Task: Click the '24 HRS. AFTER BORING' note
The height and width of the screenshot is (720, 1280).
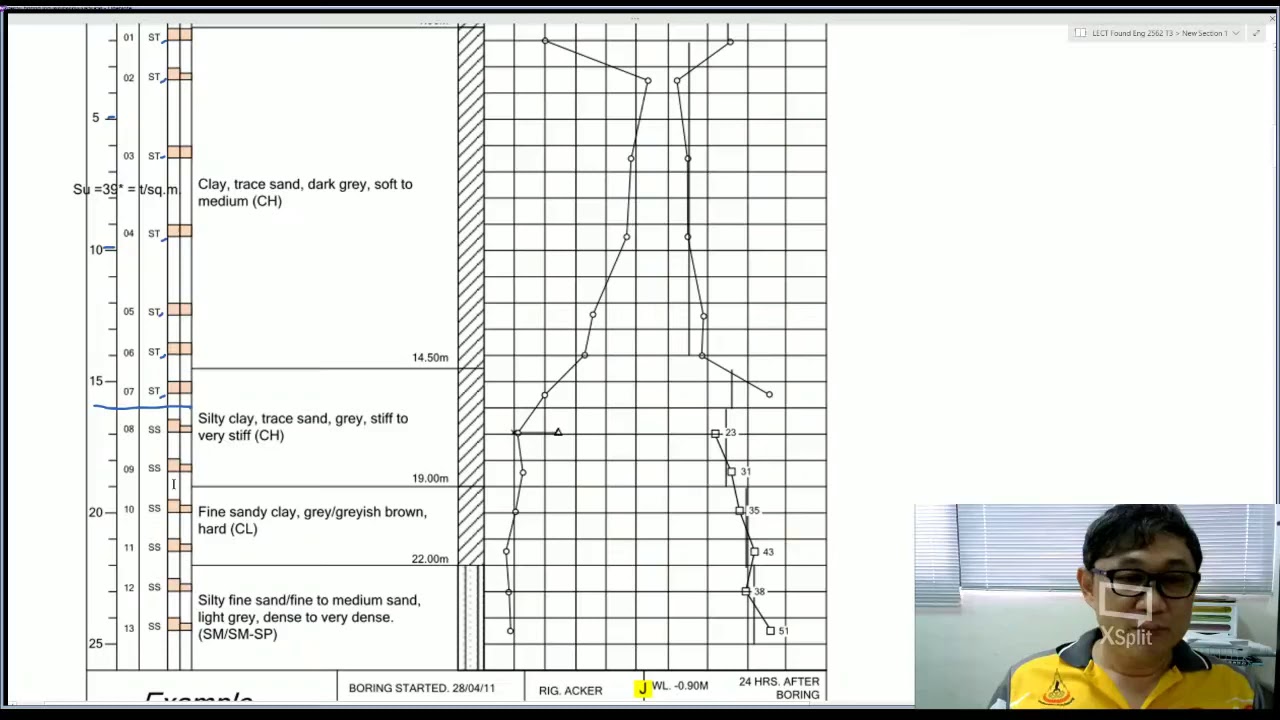Action: coord(779,688)
